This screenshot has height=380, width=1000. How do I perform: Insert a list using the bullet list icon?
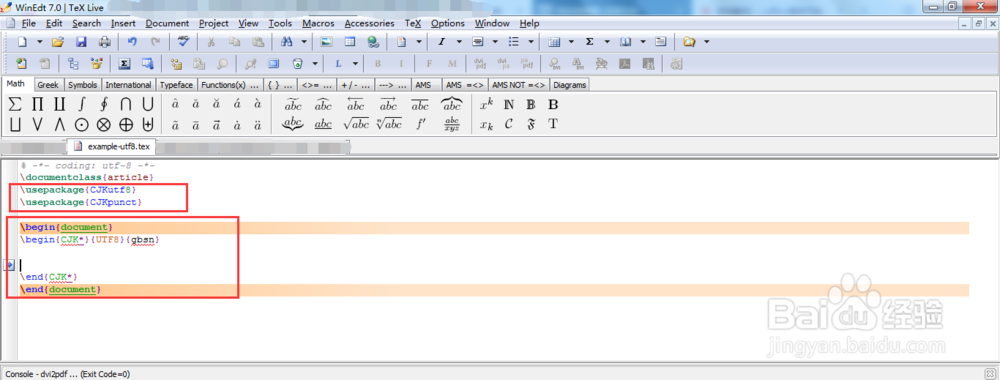coord(513,42)
